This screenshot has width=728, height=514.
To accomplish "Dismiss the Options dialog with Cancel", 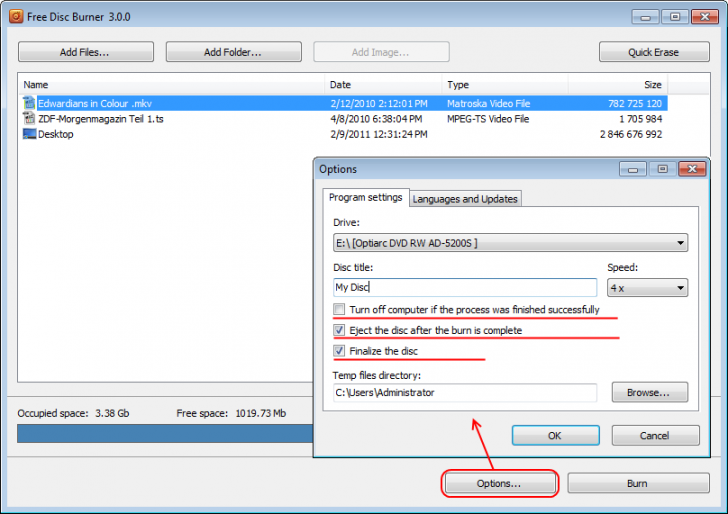I will click(x=655, y=436).
